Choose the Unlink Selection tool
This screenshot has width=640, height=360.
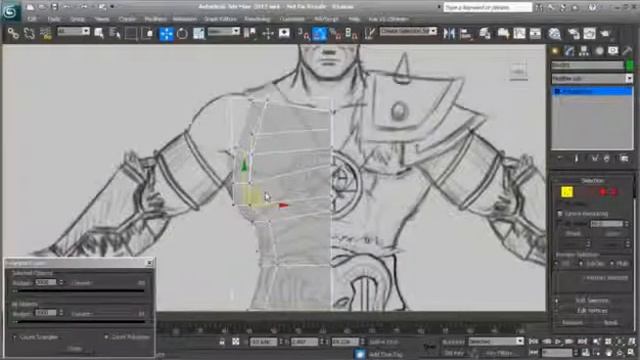[x=29, y=33]
